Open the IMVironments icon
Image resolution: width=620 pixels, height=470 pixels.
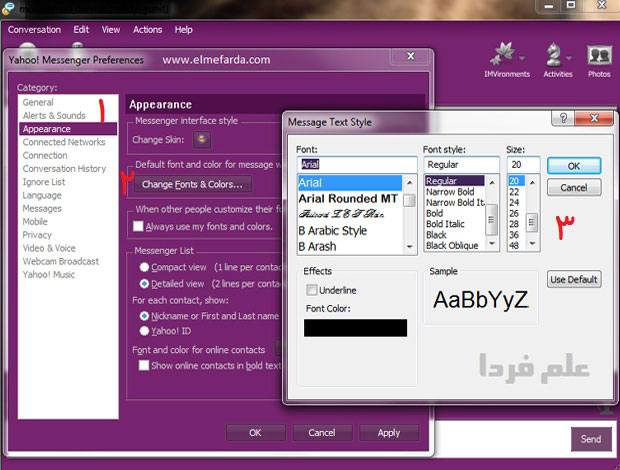(506, 56)
